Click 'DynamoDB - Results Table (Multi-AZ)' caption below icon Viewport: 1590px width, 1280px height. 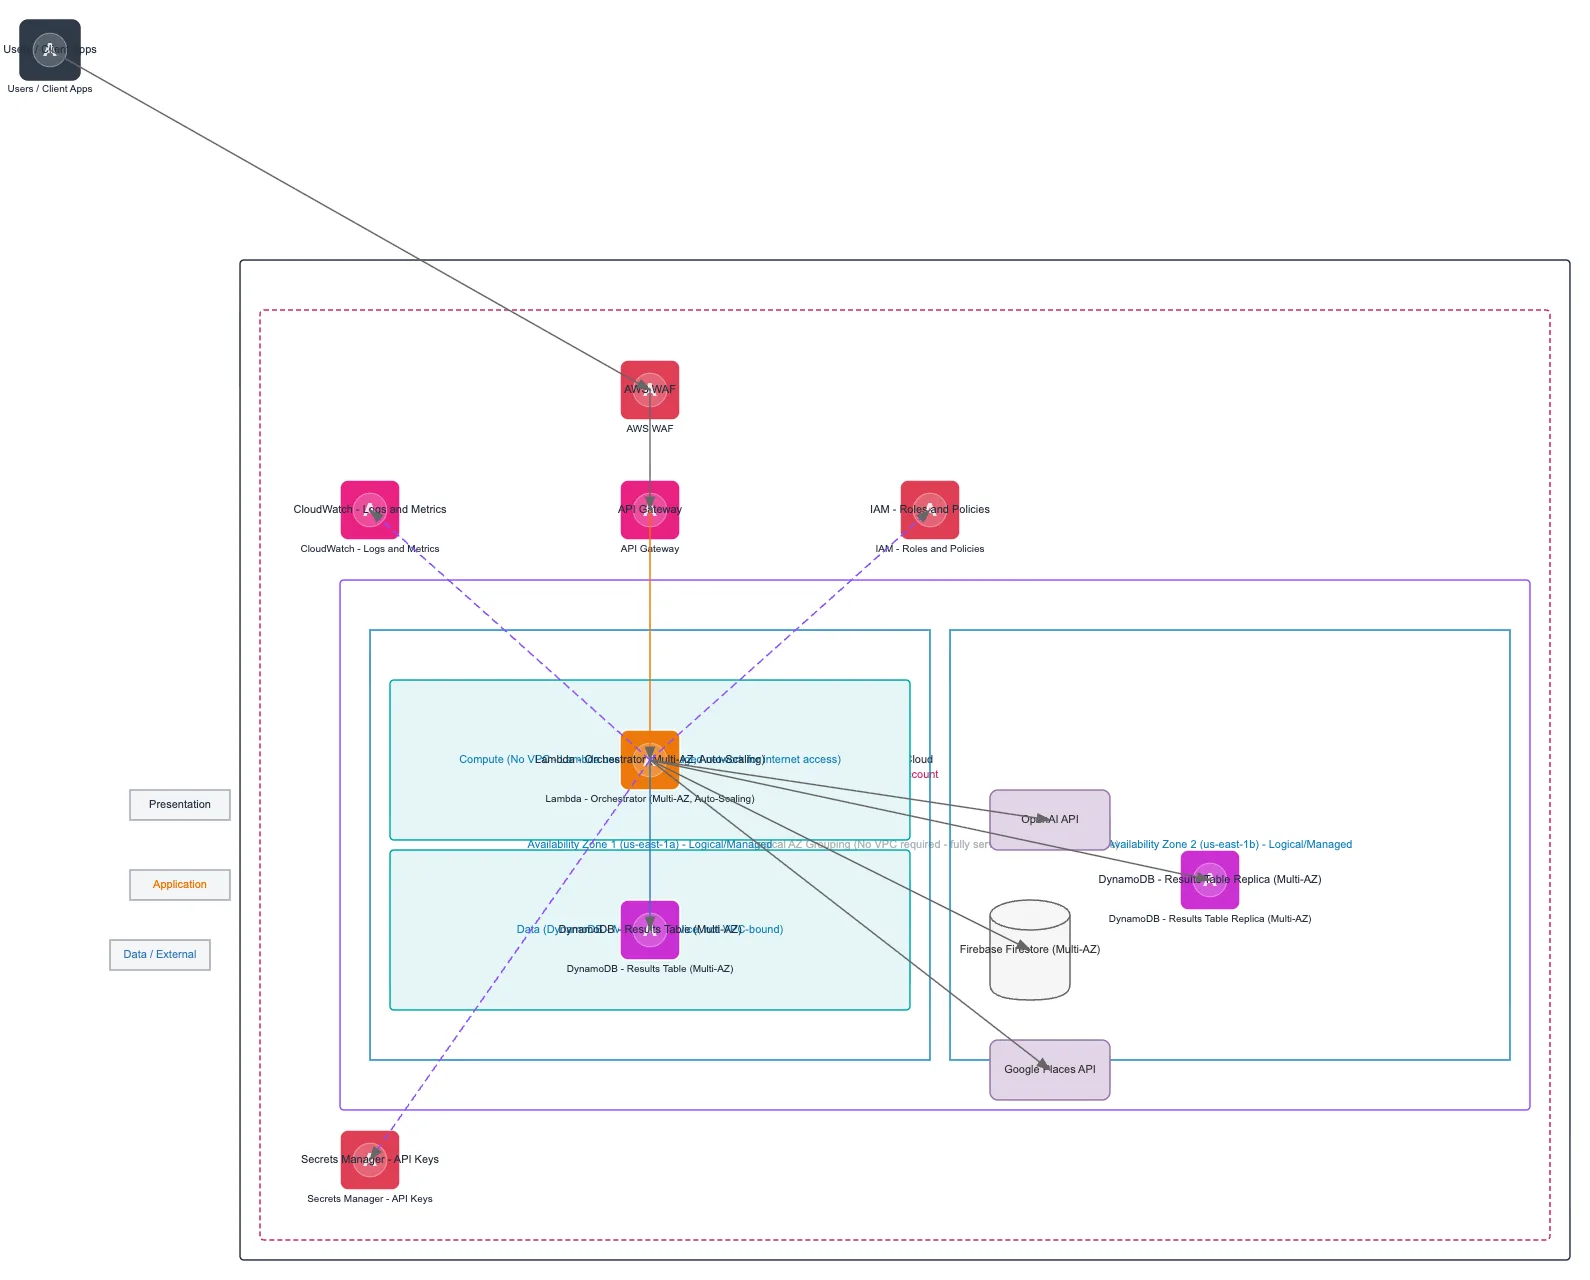[650, 969]
